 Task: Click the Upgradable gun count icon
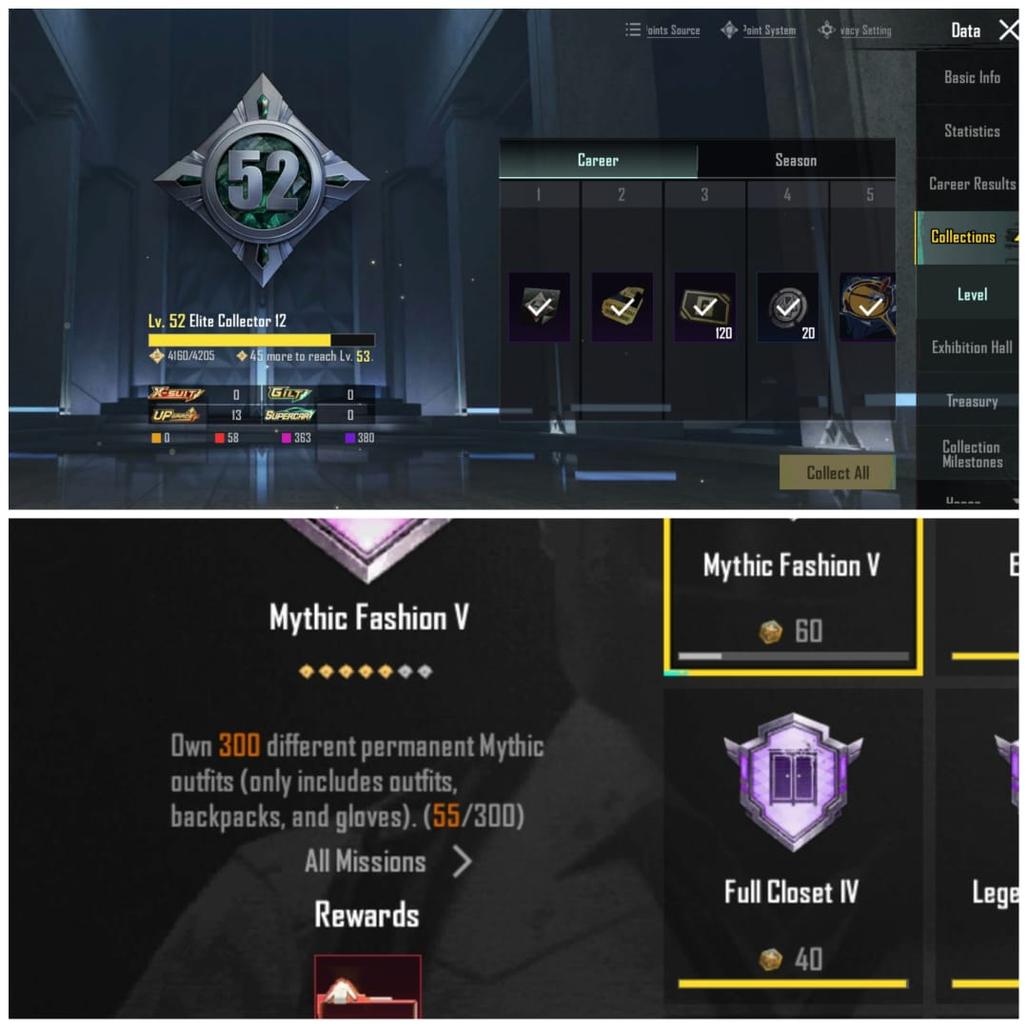click(174, 415)
